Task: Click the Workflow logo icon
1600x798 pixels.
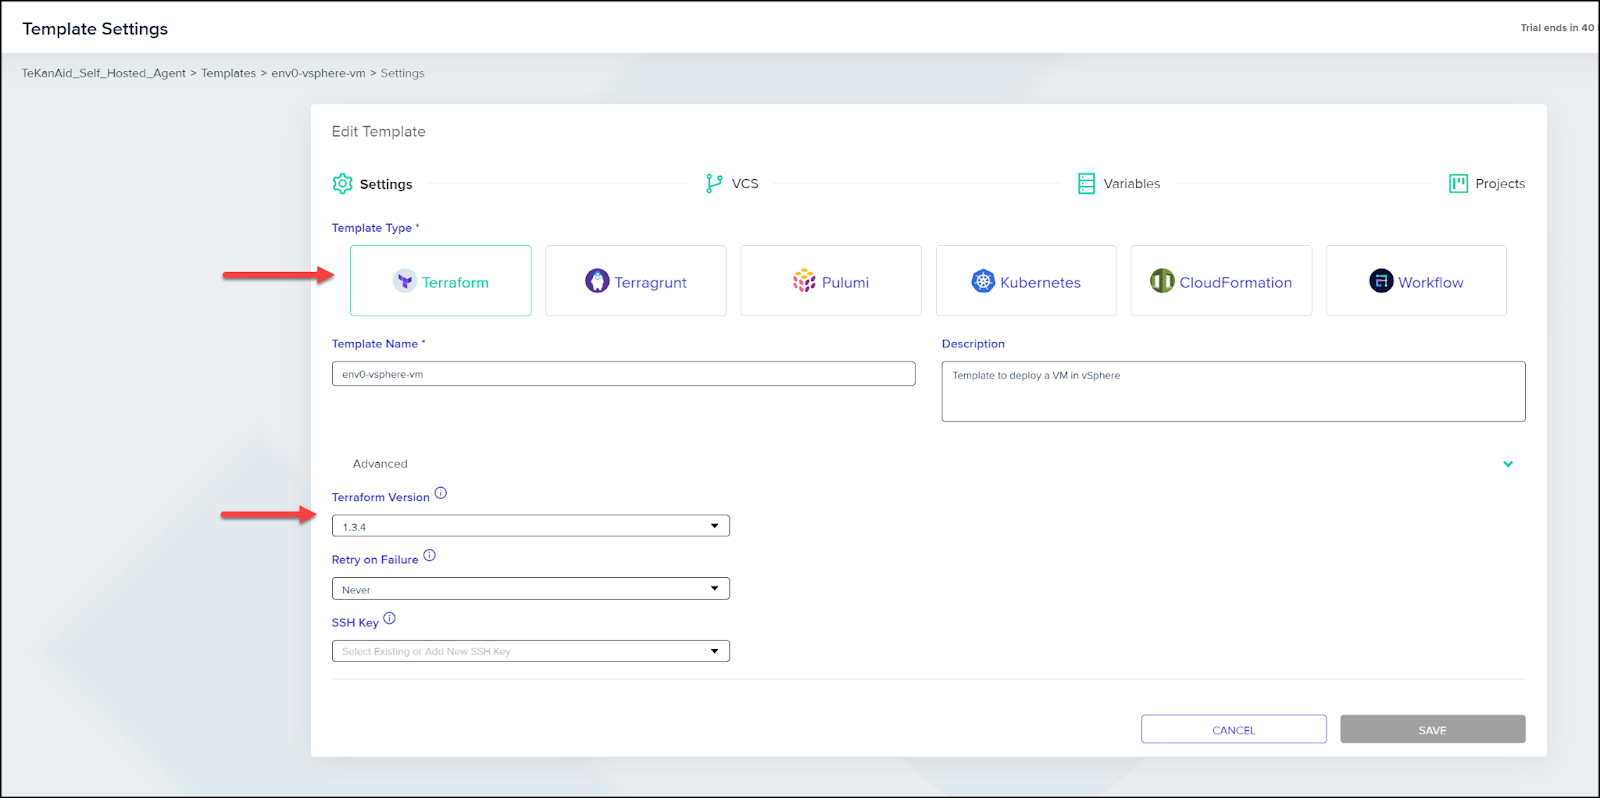Action: 1381,281
